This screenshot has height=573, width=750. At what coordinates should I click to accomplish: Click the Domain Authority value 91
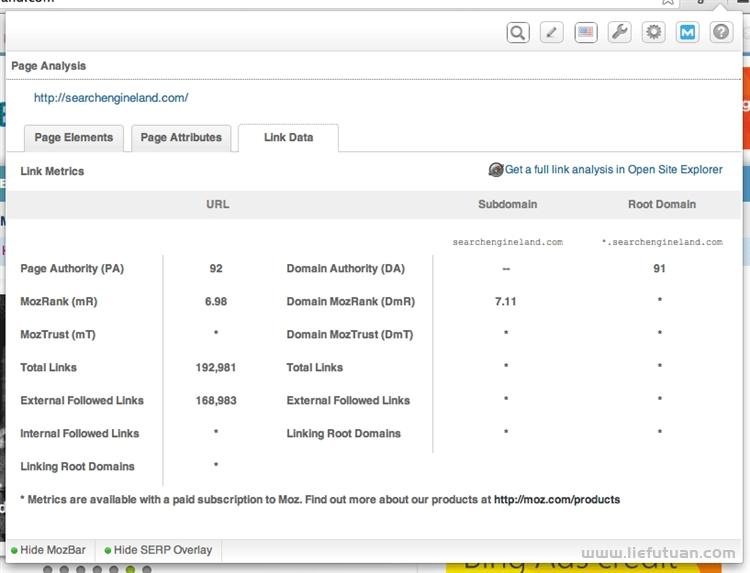[659, 268]
